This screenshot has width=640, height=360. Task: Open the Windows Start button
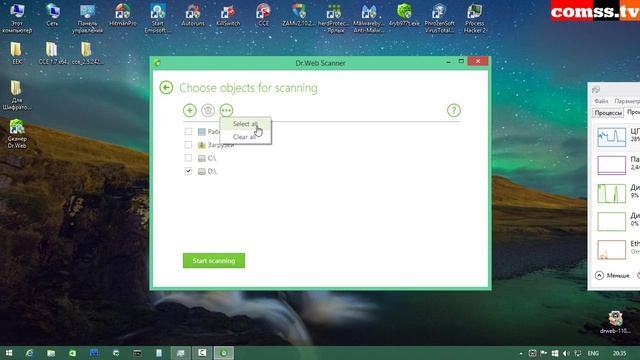[9, 353]
